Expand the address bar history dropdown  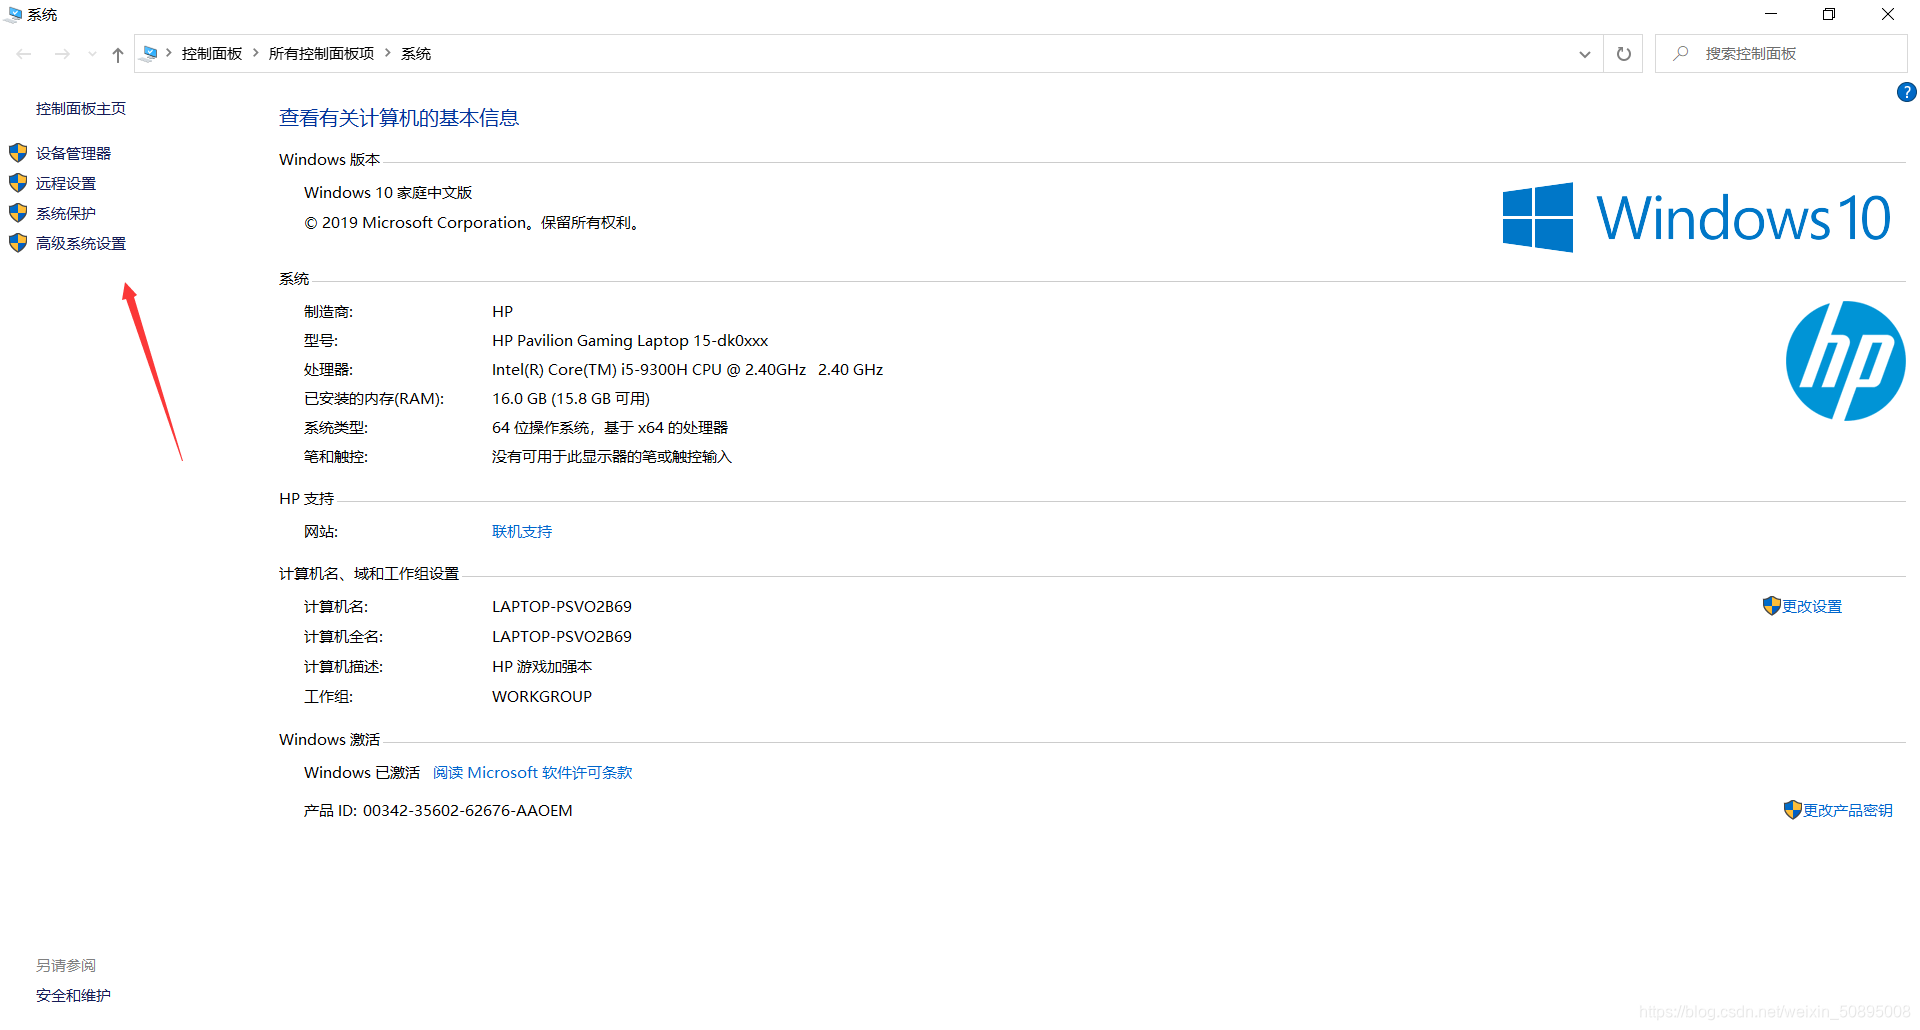pyautogui.click(x=1585, y=54)
